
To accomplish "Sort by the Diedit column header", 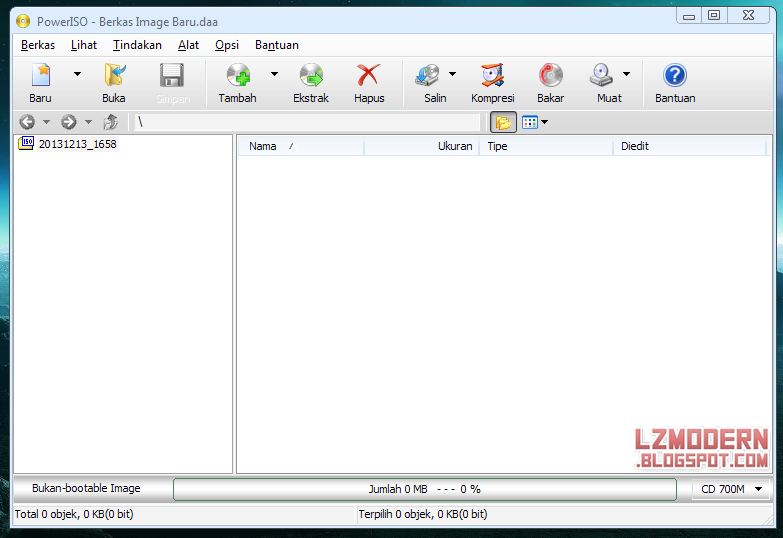I will (x=689, y=146).
